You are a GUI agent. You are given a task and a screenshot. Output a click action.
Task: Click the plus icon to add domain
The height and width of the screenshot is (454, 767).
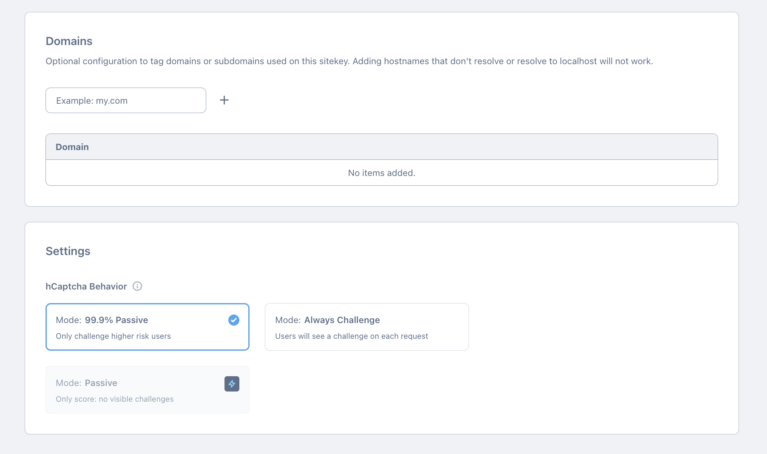pyautogui.click(x=224, y=100)
